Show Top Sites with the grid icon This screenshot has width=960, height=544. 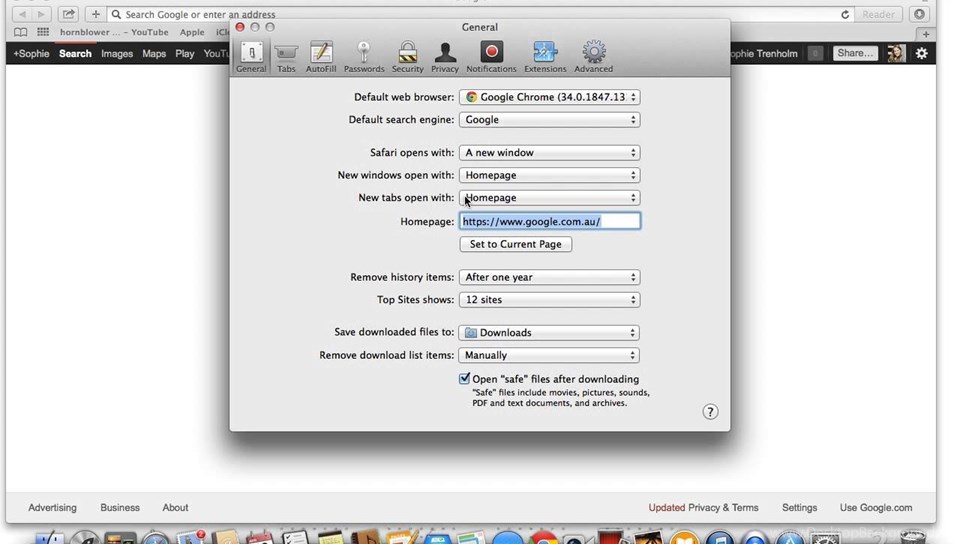[x=43, y=32]
